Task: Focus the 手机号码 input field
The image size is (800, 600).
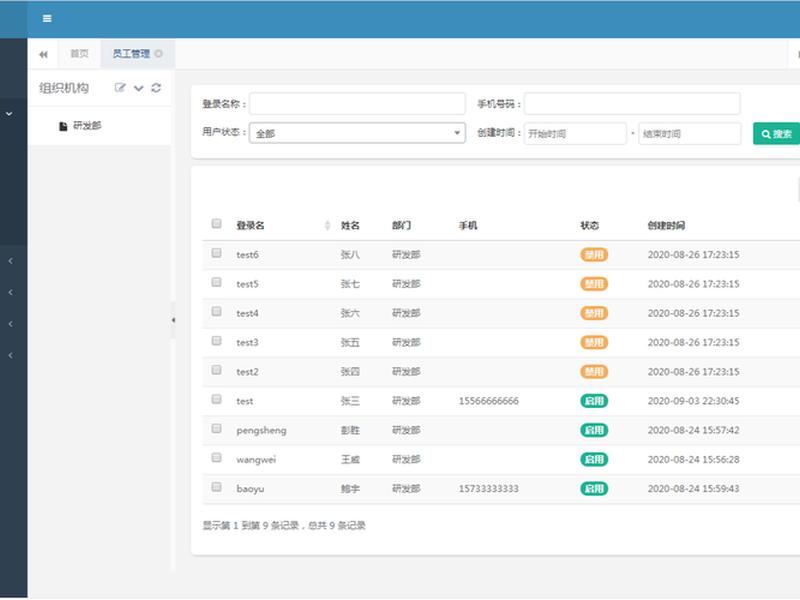Action: point(632,104)
